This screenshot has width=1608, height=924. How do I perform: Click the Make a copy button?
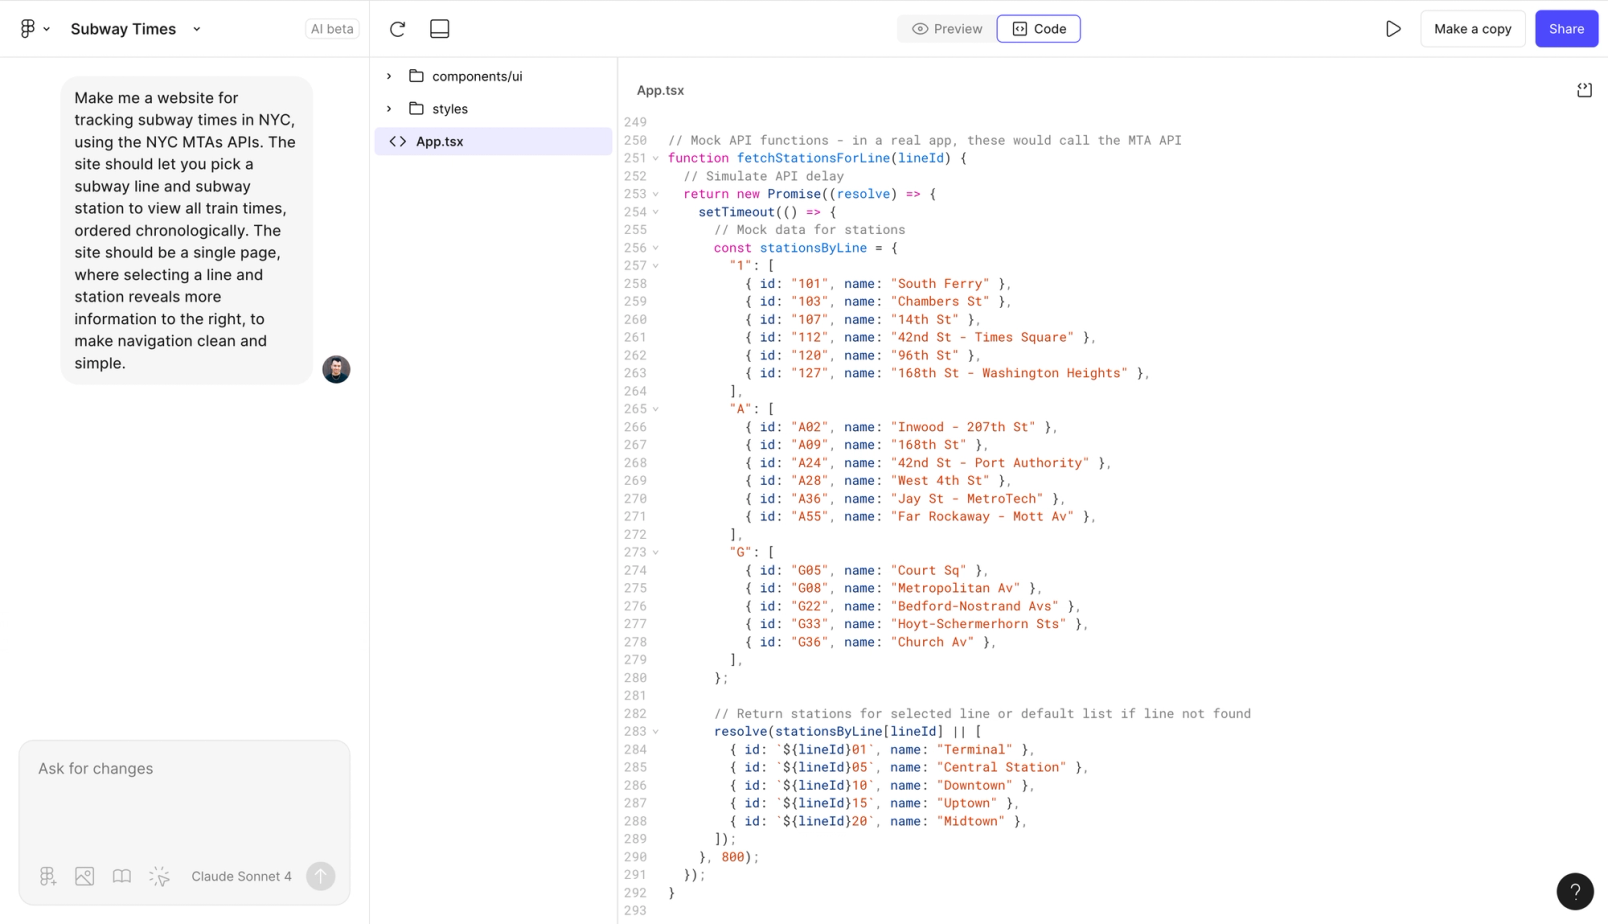click(x=1472, y=29)
